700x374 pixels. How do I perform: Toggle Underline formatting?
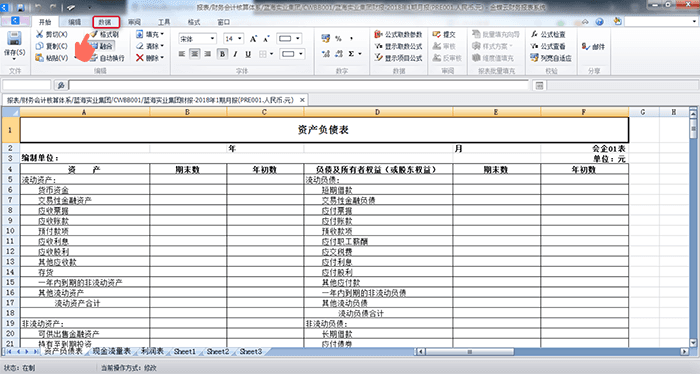click(248, 54)
